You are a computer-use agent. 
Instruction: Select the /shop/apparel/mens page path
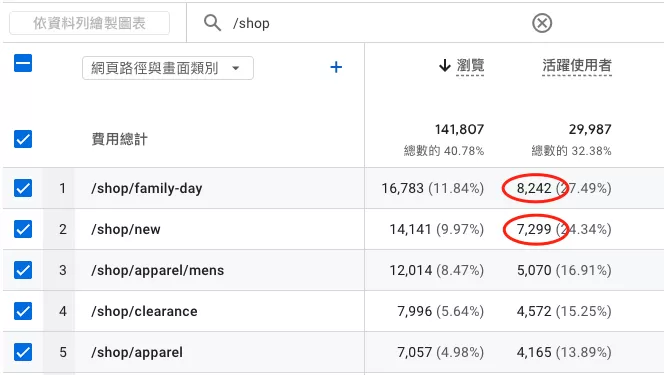pyautogui.click(x=158, y=270)
